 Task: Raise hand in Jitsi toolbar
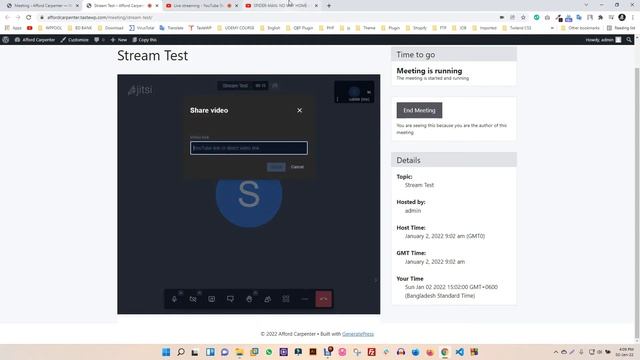click(249, 299)
